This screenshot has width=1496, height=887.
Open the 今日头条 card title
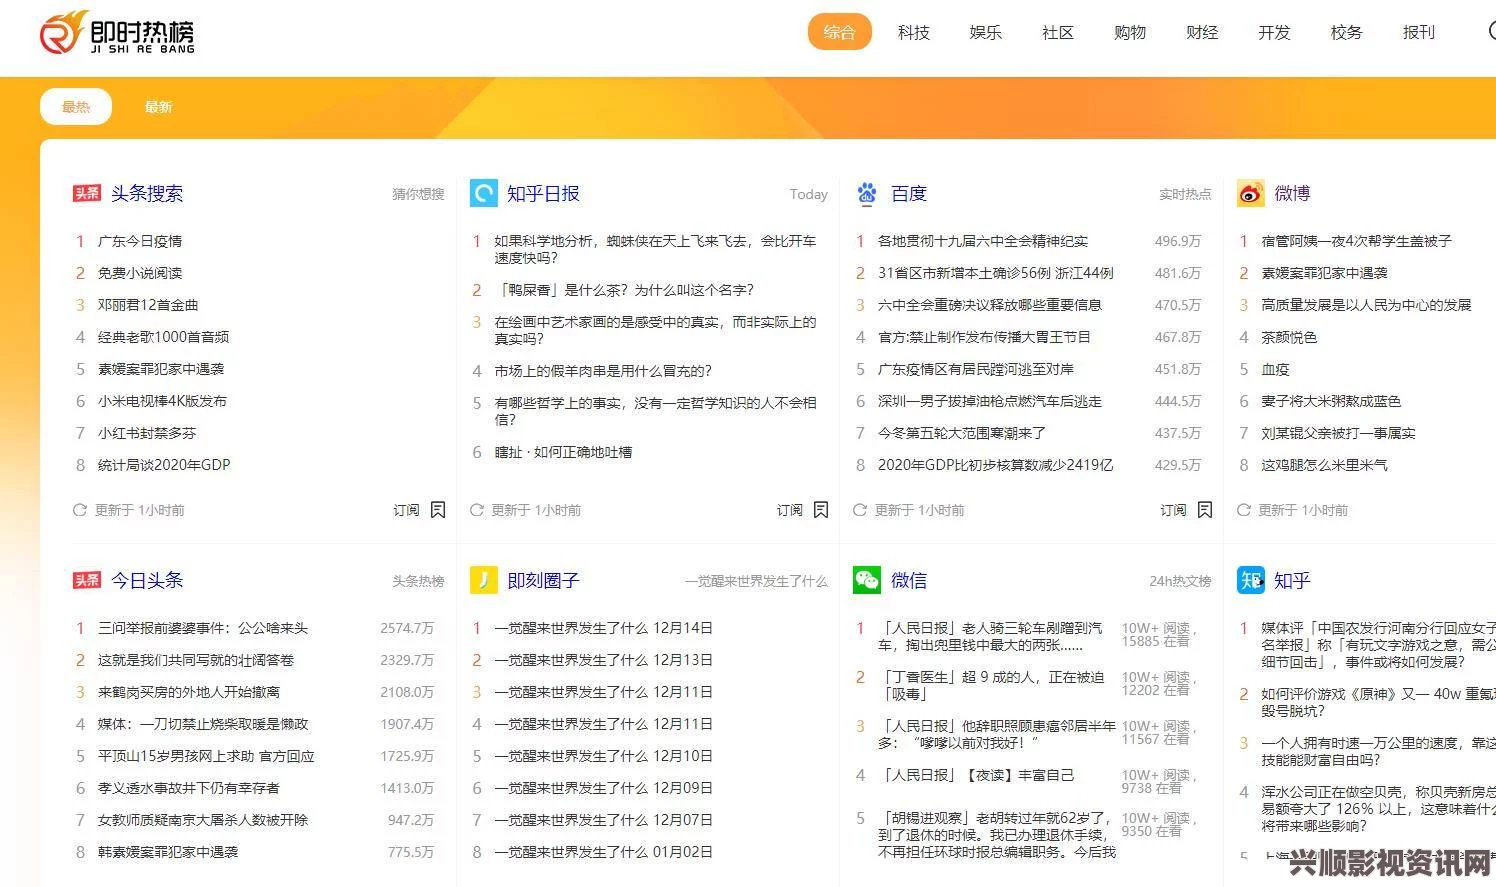tap(147, 580)
